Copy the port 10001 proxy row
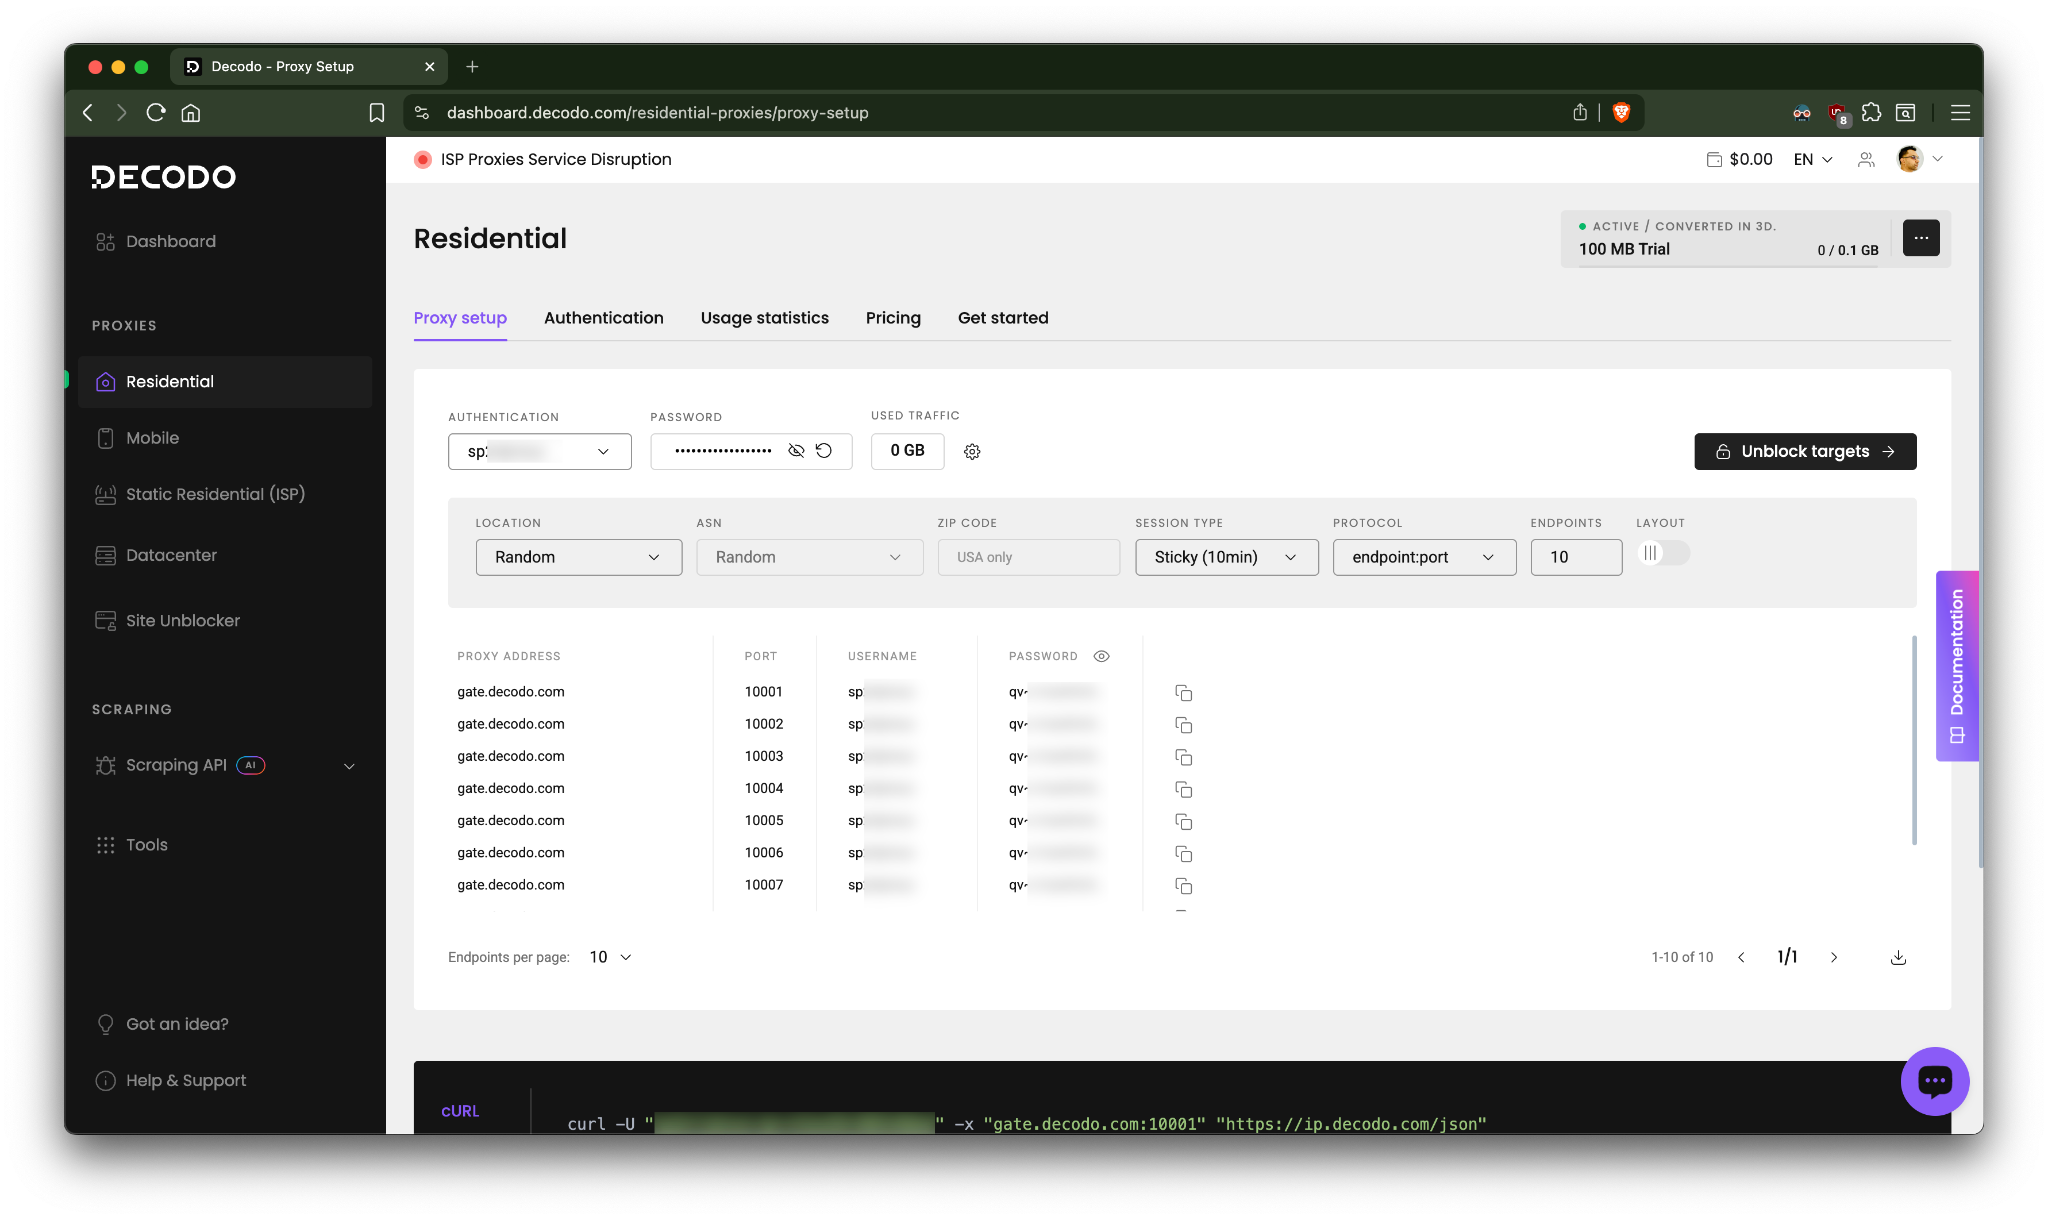Viewport: 2048px width, 1219px height. [1183, 693]
